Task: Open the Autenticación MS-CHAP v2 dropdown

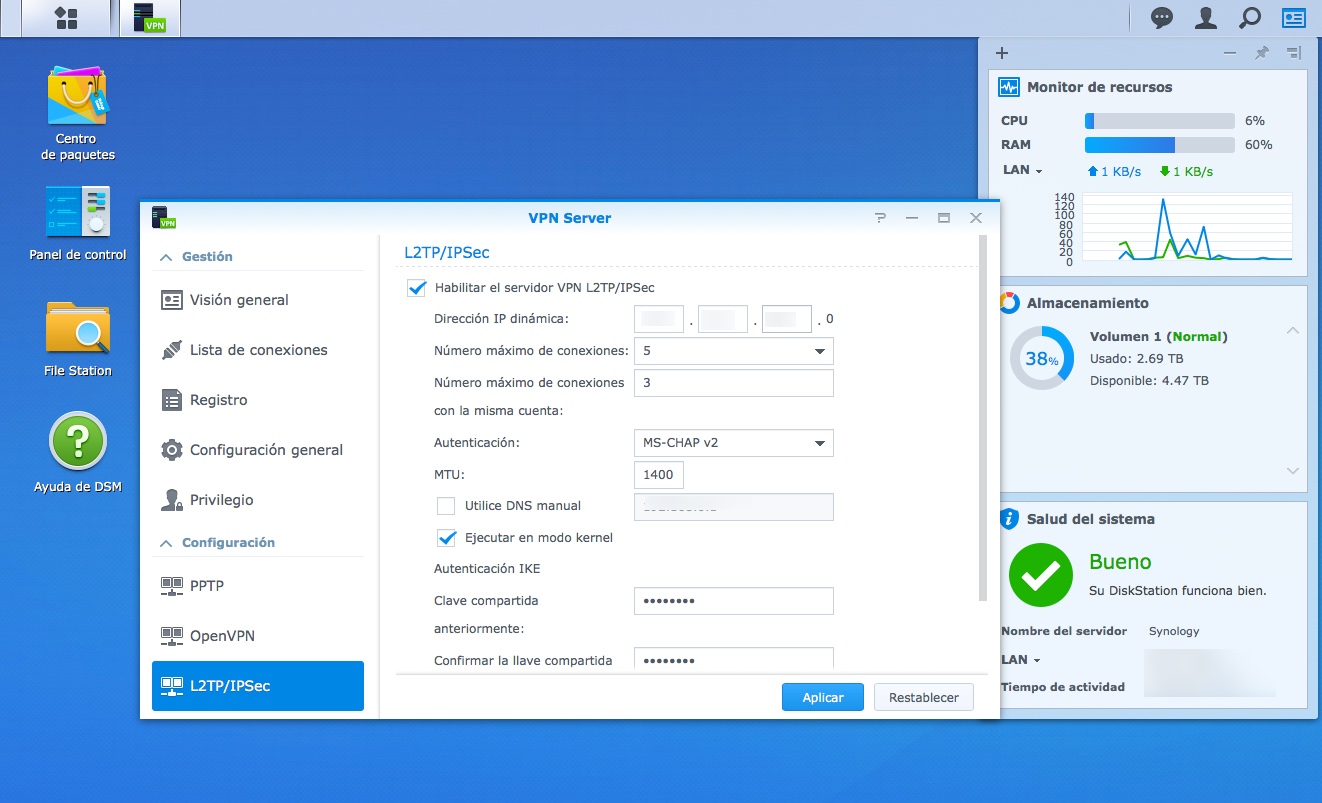Action: [733, 443]
